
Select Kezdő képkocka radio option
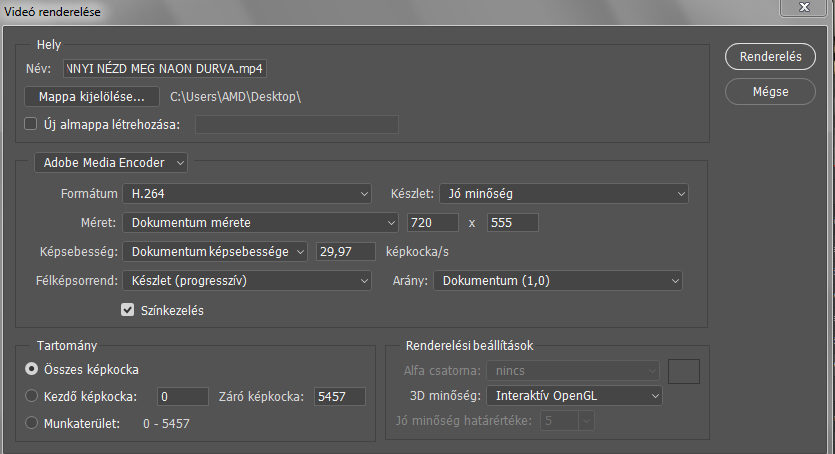tap(31, 396)
